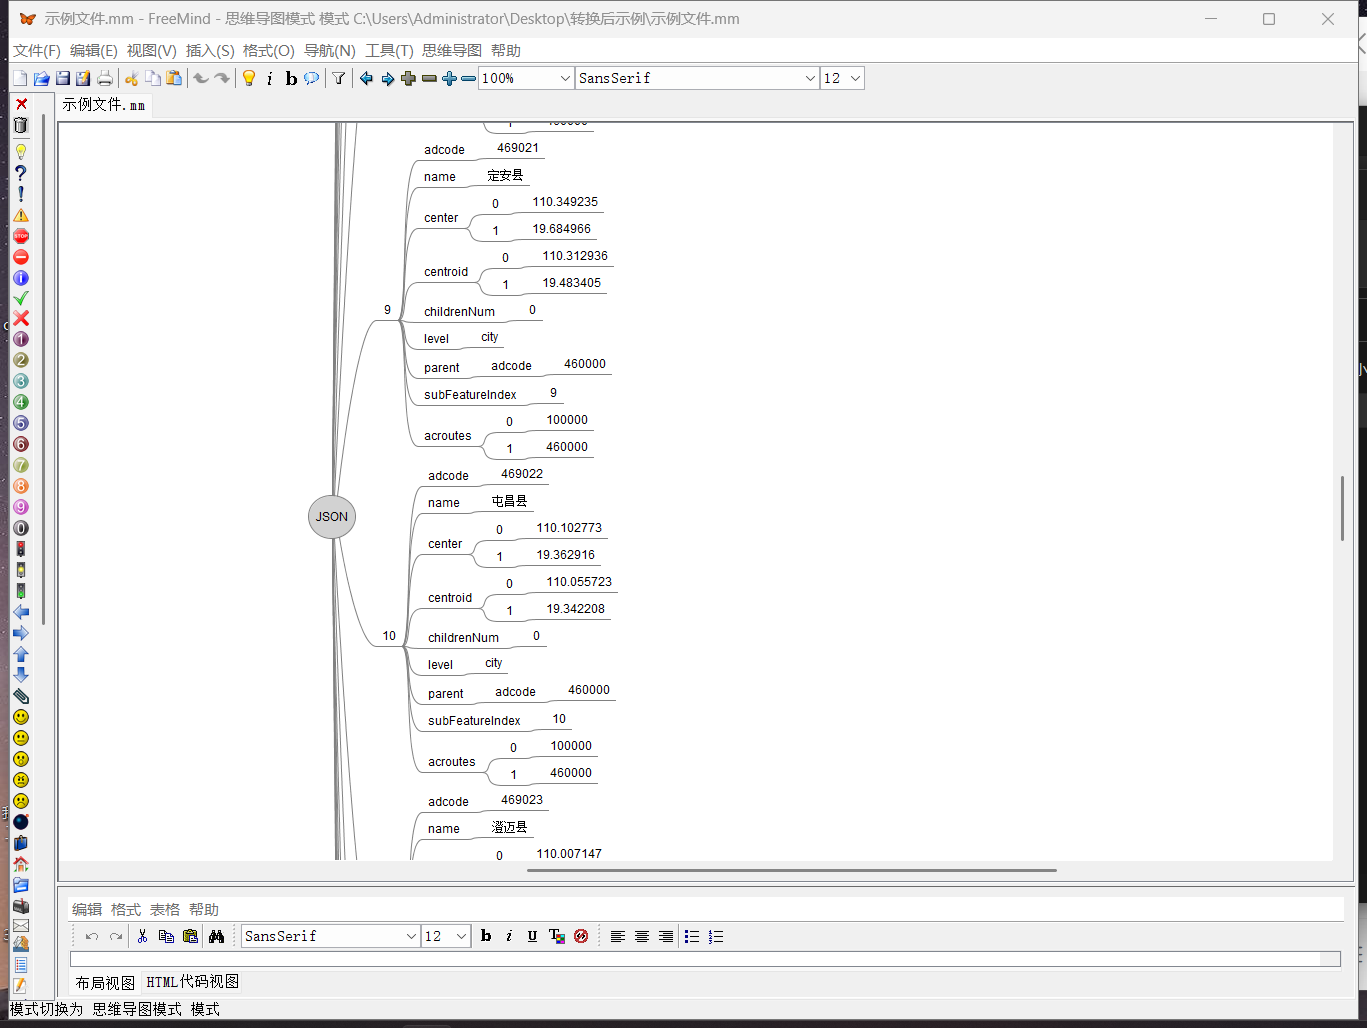
Task: Click the printer icon in main toolbar
Action: [105, 78]
